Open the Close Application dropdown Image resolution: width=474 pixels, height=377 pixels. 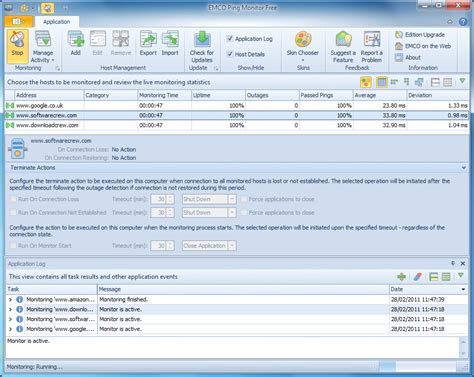click(x=232, y=246)
